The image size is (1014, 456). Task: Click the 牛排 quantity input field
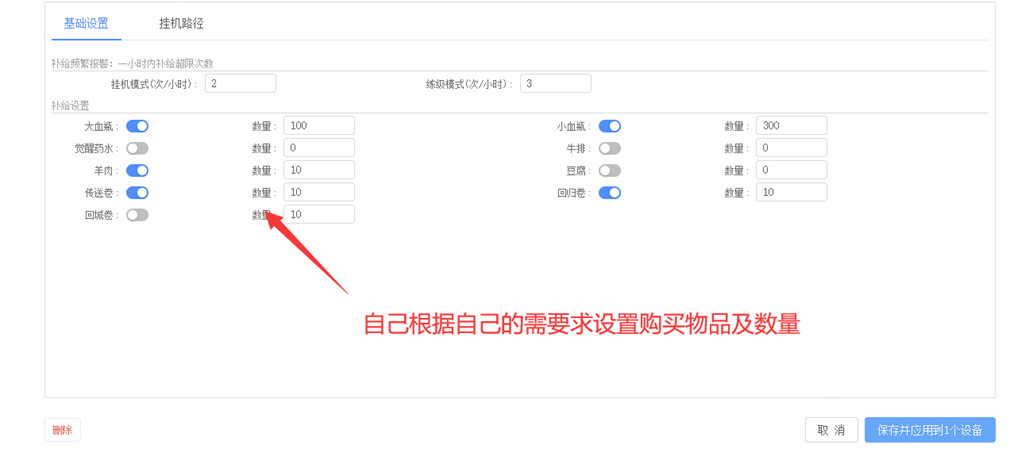tap(791, 148)
